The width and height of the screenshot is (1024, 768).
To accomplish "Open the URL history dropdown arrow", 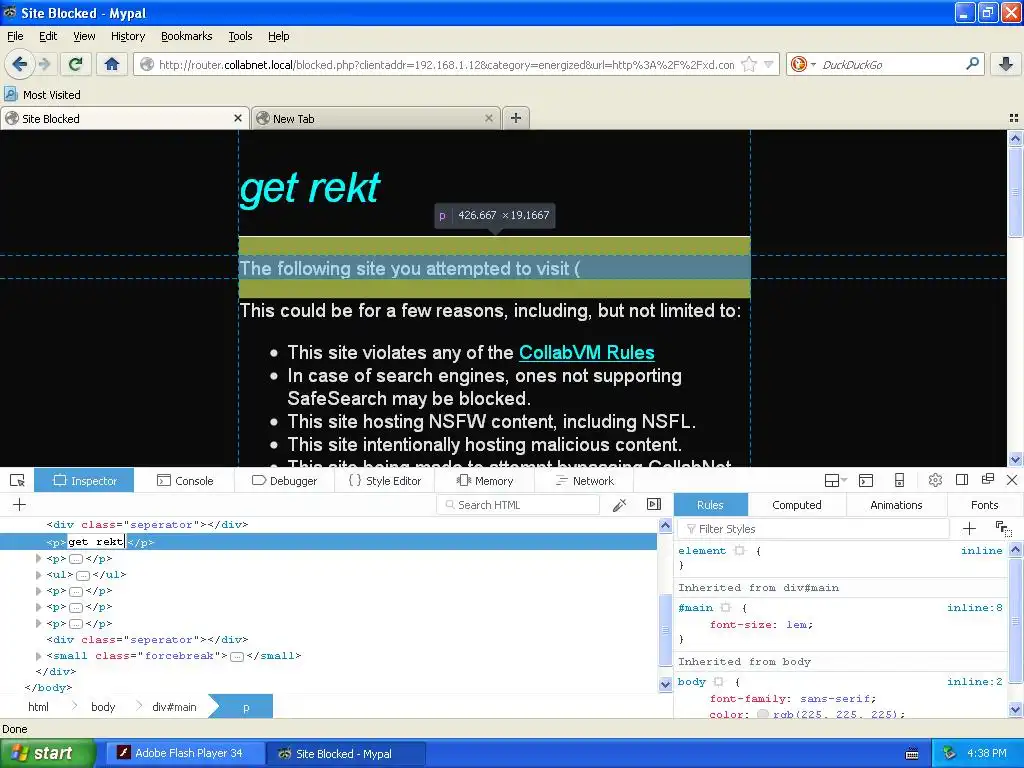I will coord(769,64).
